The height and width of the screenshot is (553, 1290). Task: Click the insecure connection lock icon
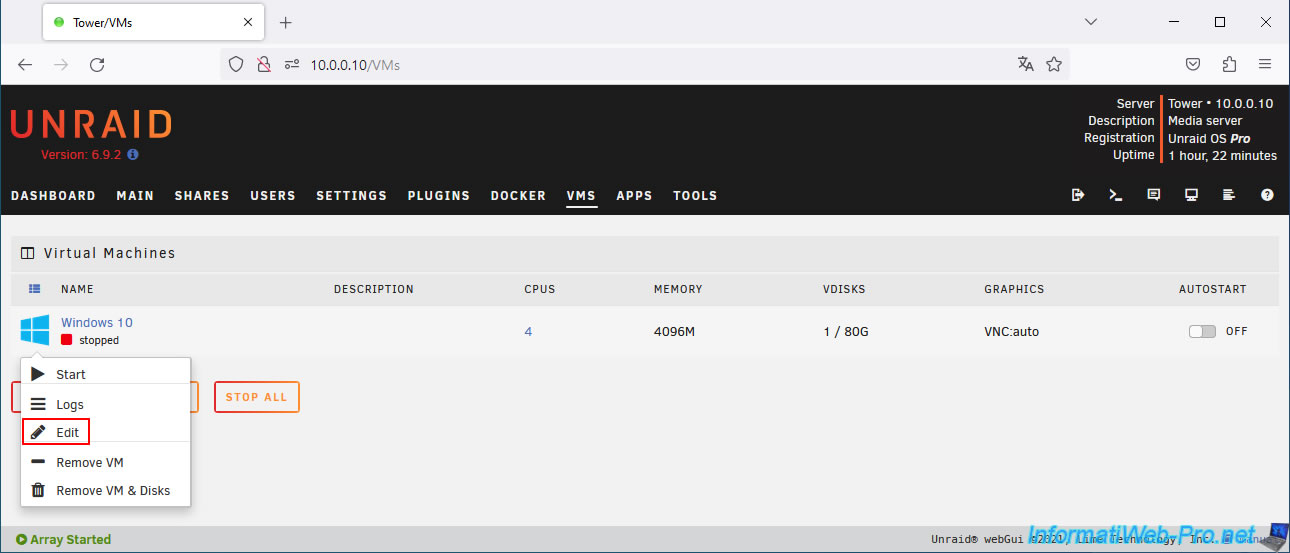point(264,64)
